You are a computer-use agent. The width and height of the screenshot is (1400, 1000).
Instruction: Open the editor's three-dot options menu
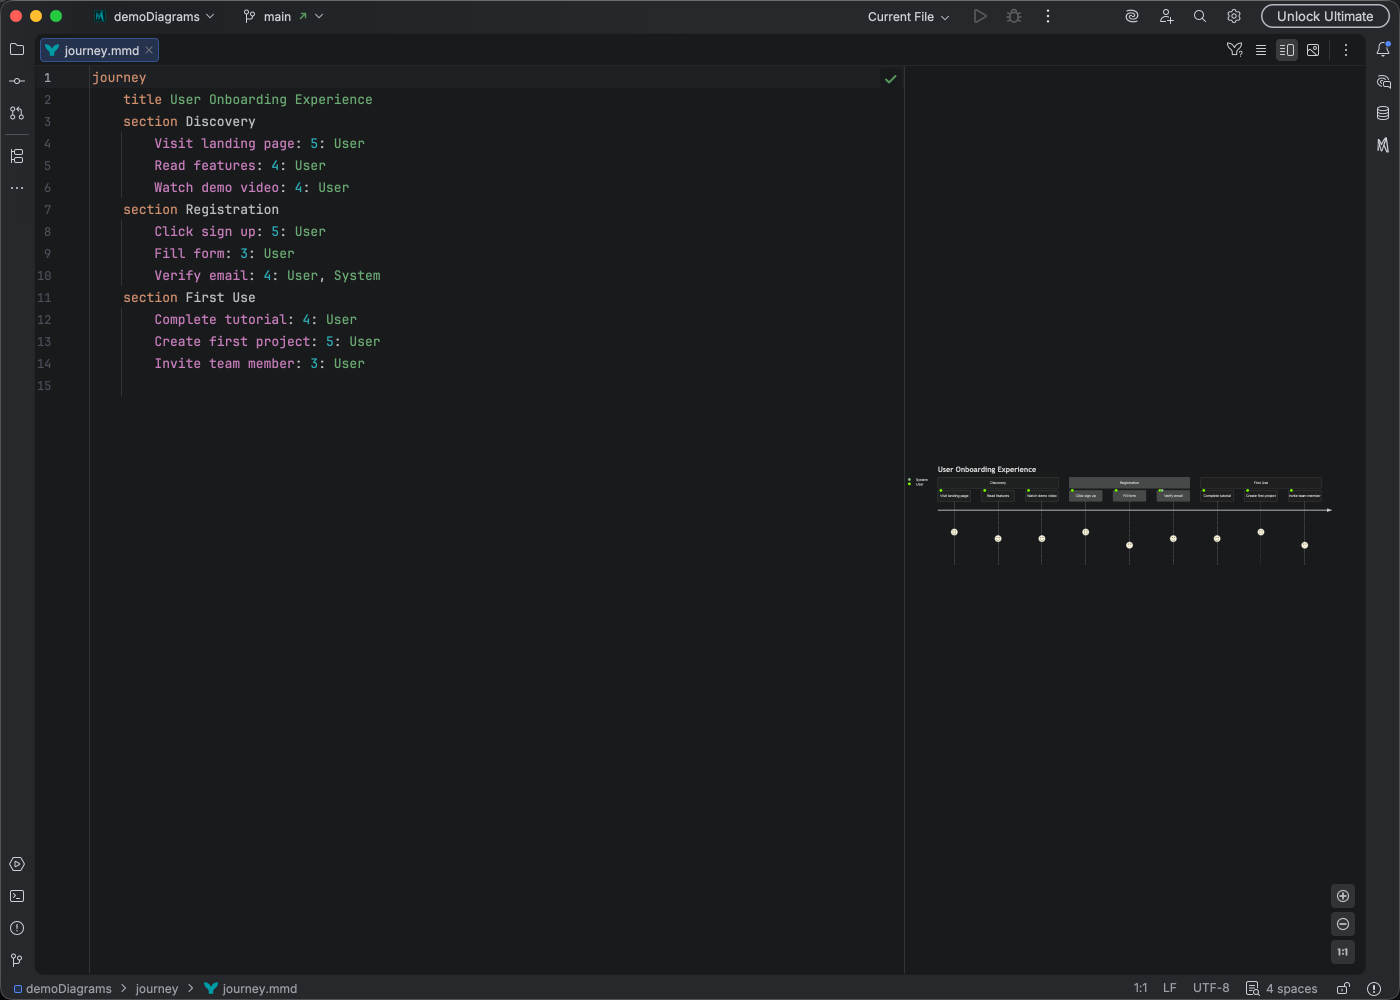tap(1346, 49)
